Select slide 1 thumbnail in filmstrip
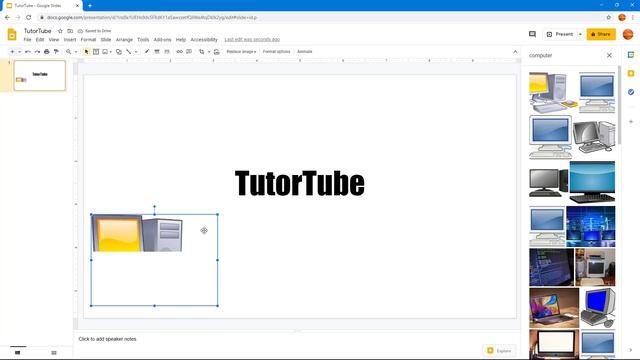This screenshot has width=640, height=360. pyautogui.click(x=40, y=76)
